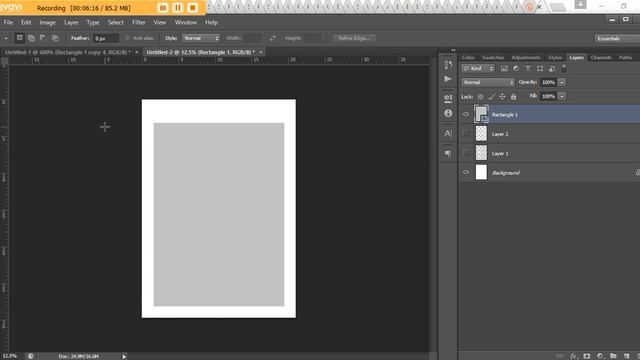Toggle layer filtering on/off switch
Image resolution: width=640 pixels, height=360 pixels.
click(x=564, y=68)
